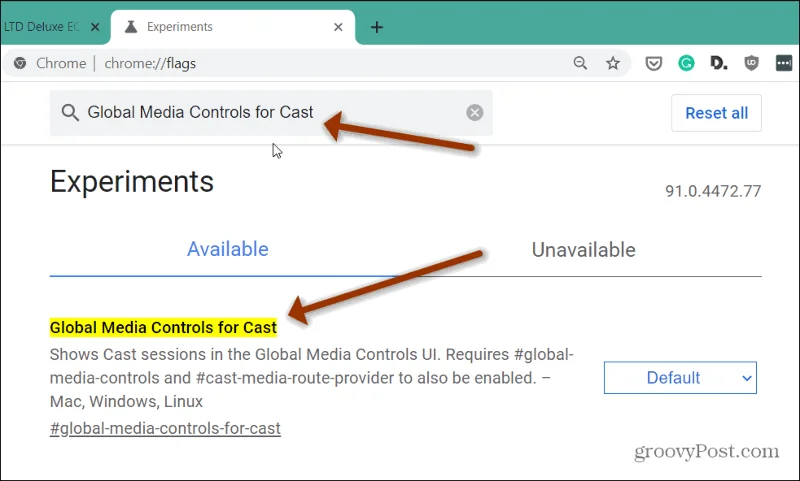800x481 pixels.
Task: Switch to the LTD Deluxe EC tab
Action: pos(41,27)
